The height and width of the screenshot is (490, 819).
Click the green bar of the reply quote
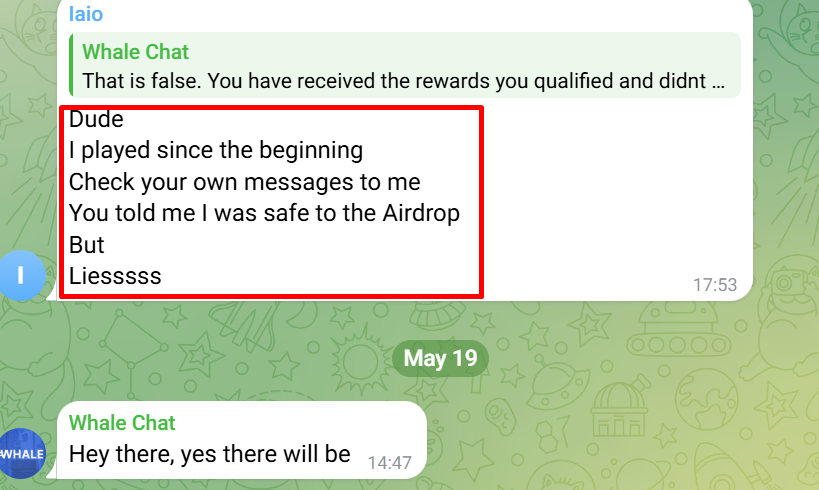[71, 65]
